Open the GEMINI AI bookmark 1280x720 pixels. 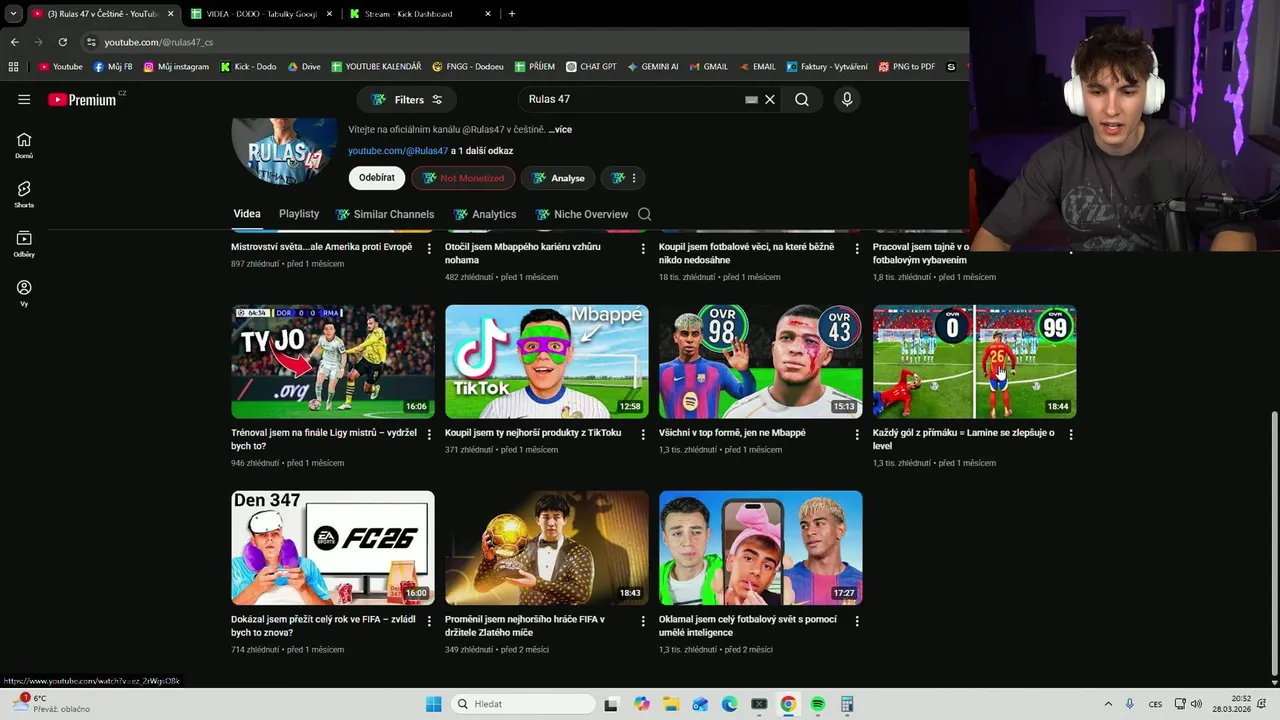pyautogui.click(x=653, y=67)
